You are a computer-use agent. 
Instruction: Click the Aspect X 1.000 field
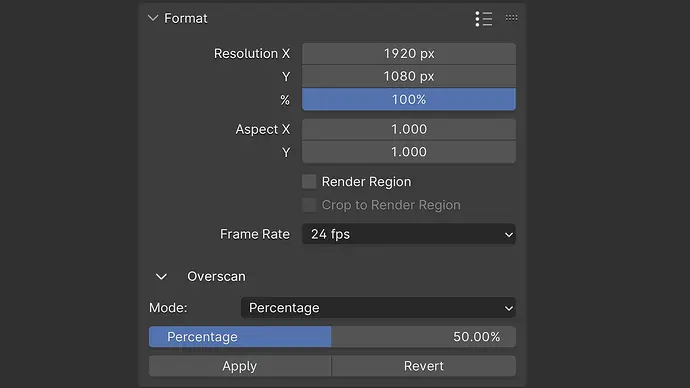click(x=409, y=129)
